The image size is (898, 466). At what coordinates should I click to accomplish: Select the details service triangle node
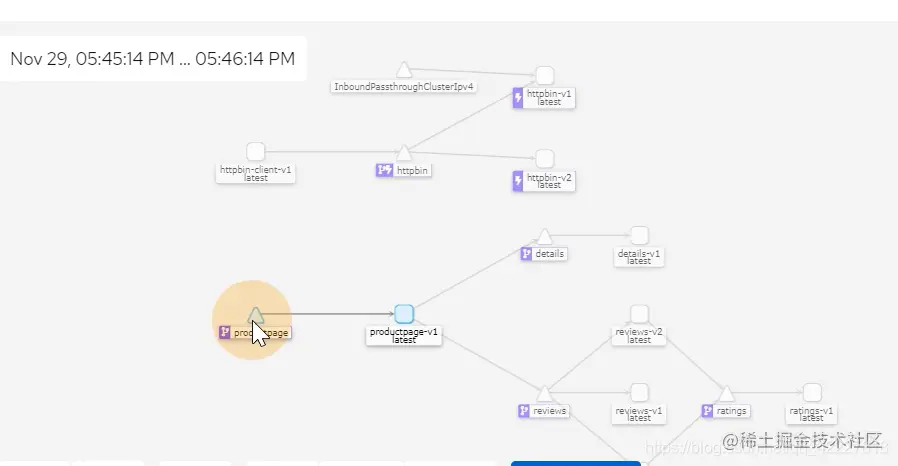[x=544, y=236]
